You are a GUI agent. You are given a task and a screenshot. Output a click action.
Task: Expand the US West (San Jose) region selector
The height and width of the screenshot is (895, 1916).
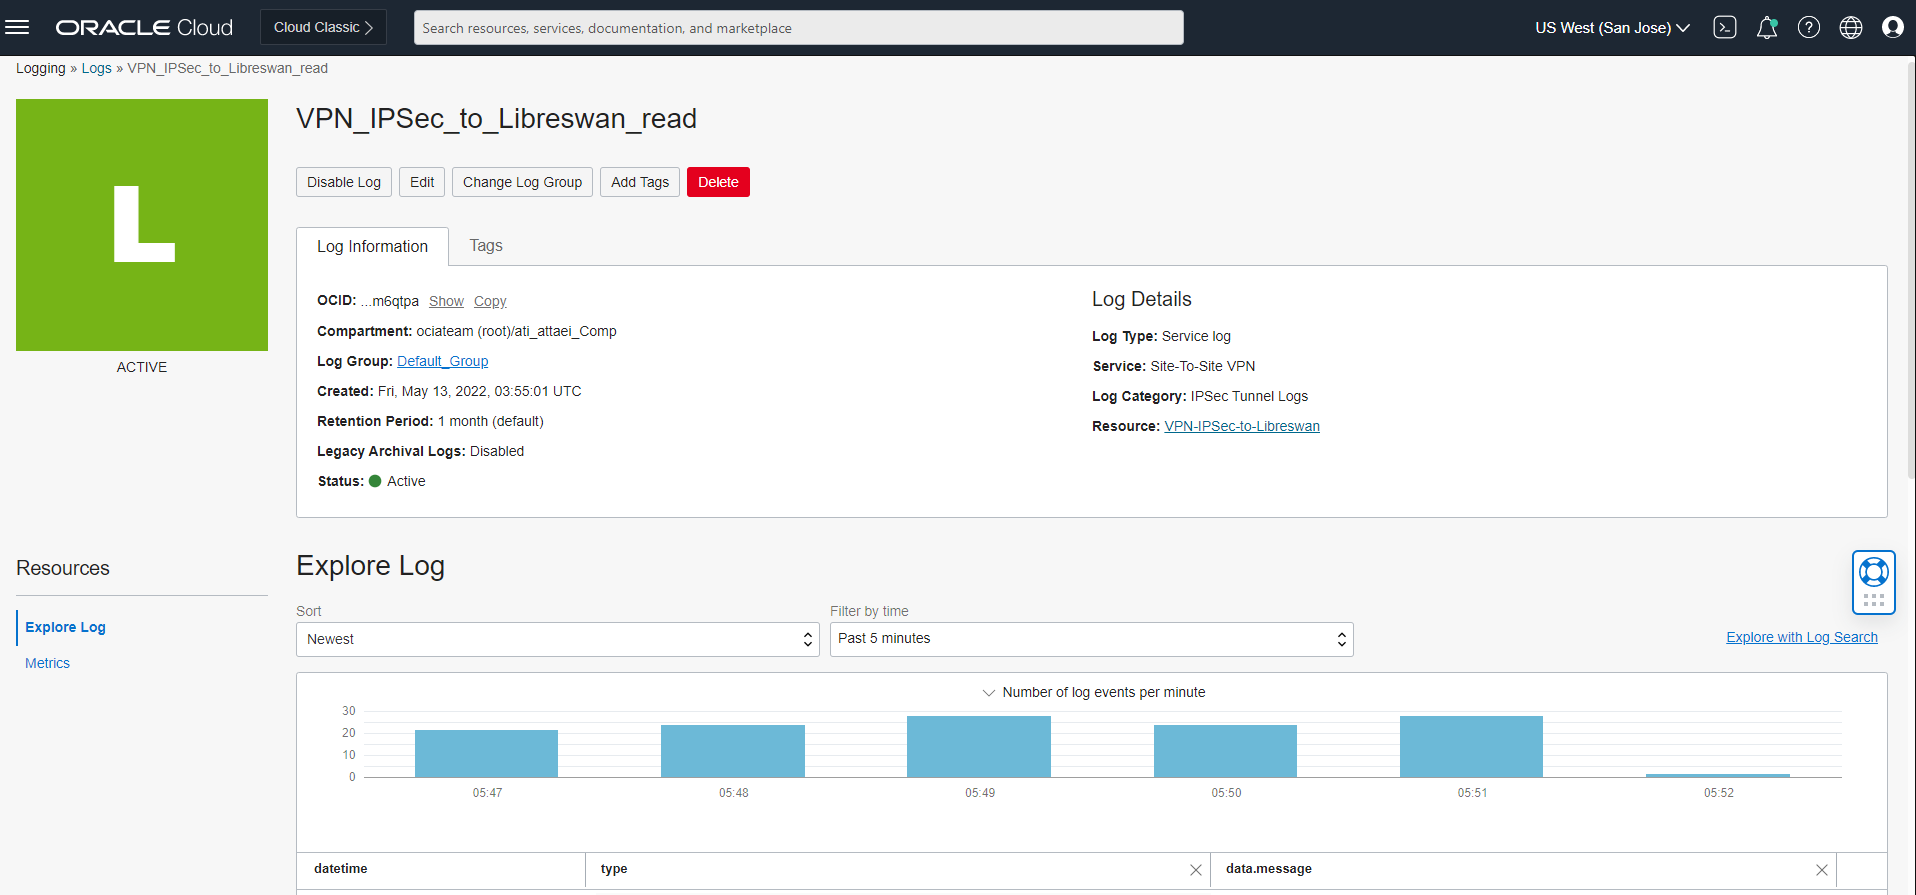pyautogui.click(x=1612, y=28)
